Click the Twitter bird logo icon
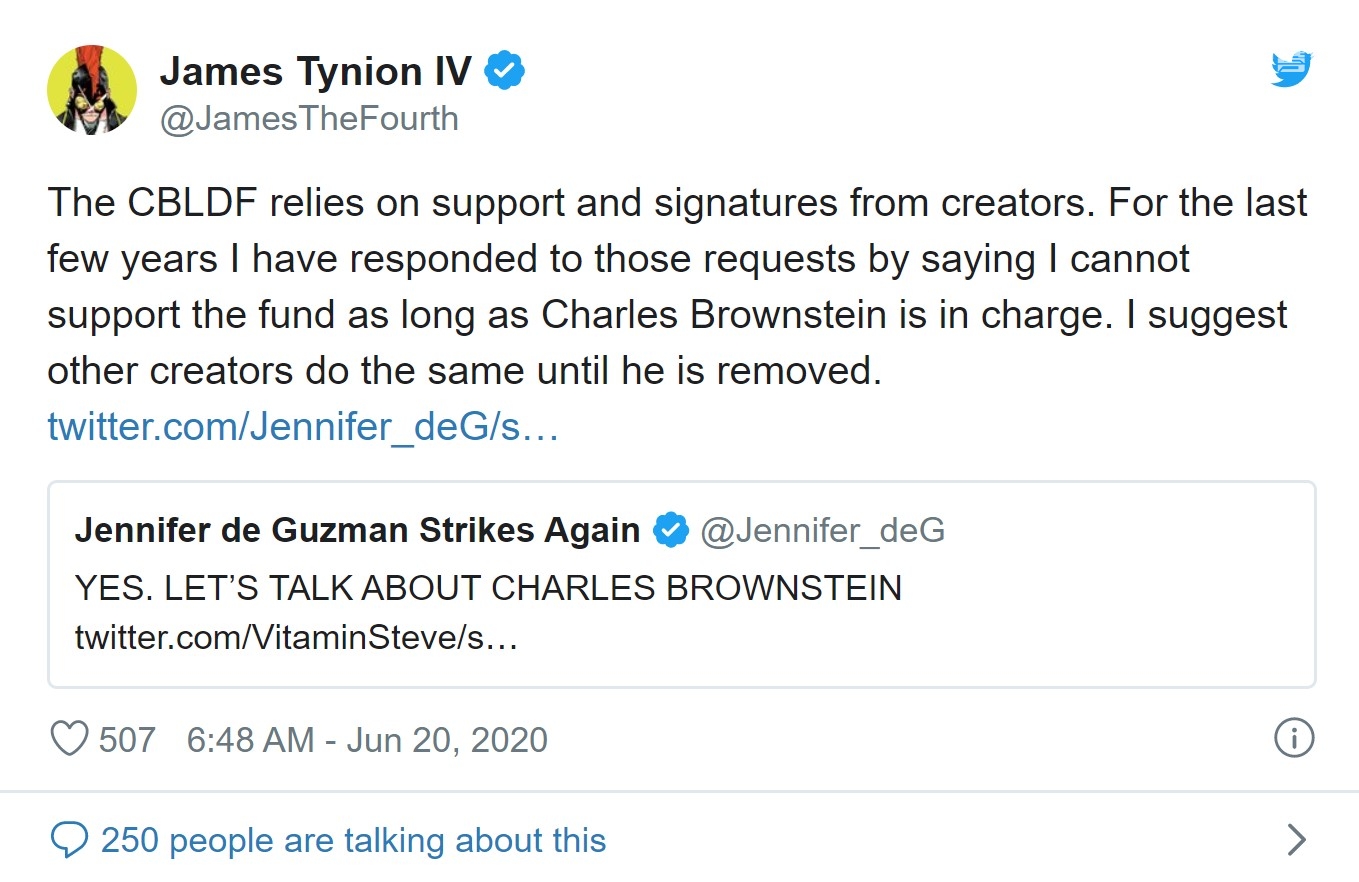1359x882 pixels. [1291, 71]
